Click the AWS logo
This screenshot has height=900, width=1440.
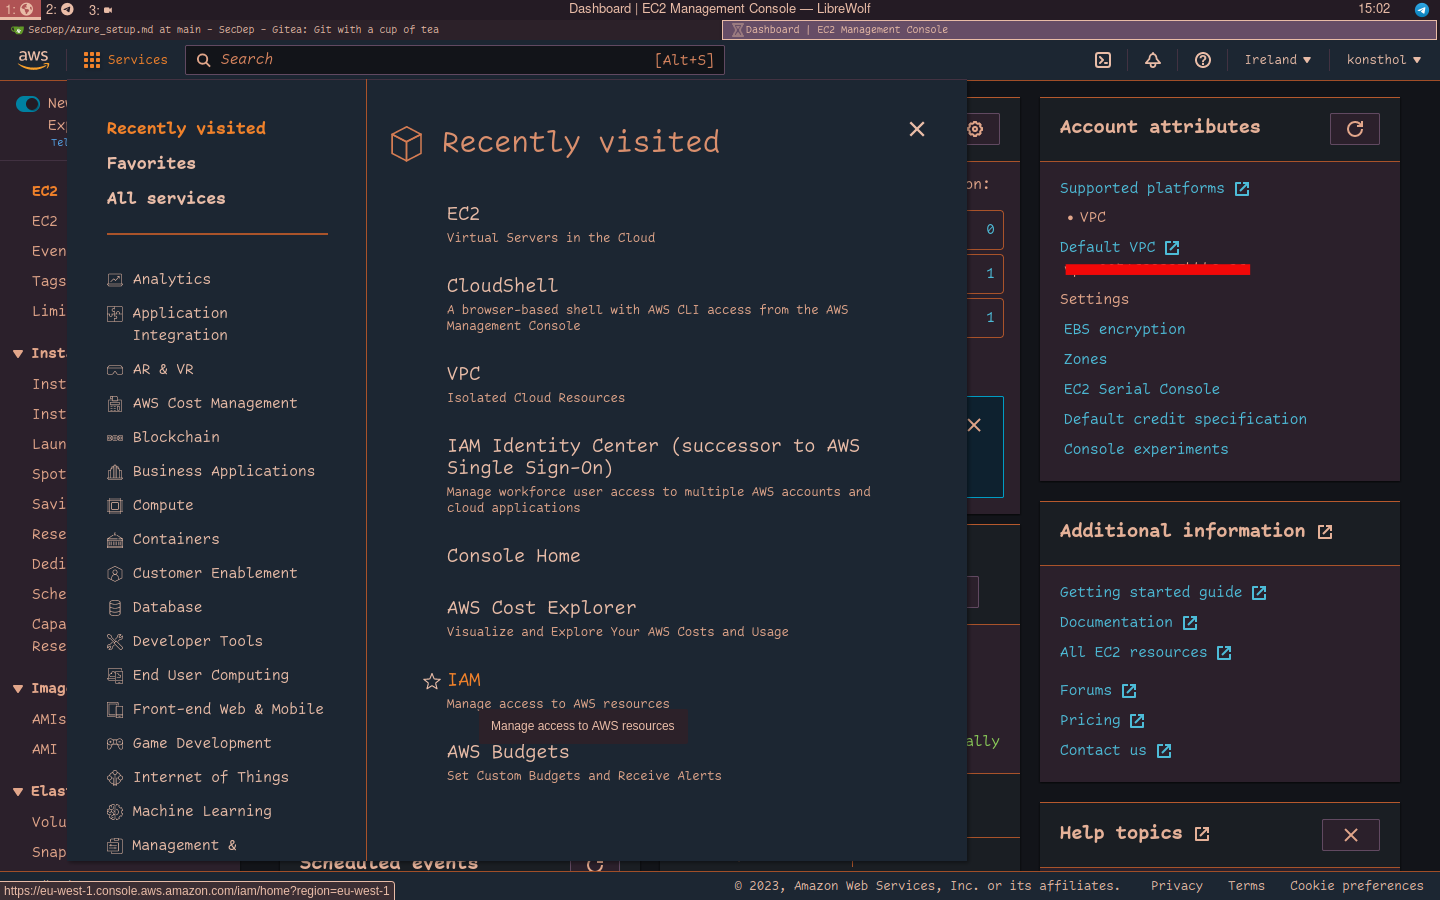pos(33,60)
